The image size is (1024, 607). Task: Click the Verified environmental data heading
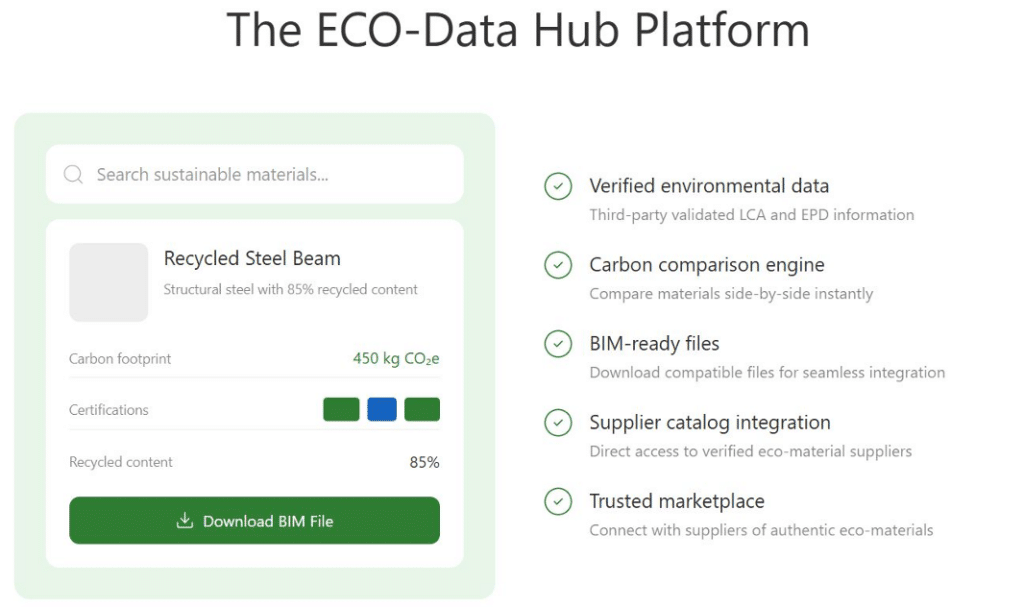(x=709, y=186)
